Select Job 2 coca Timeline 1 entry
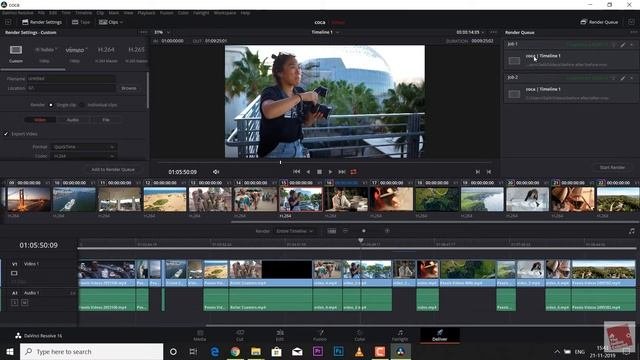The height and width of the screenshot is (360, 640). [x=571, y=93]
